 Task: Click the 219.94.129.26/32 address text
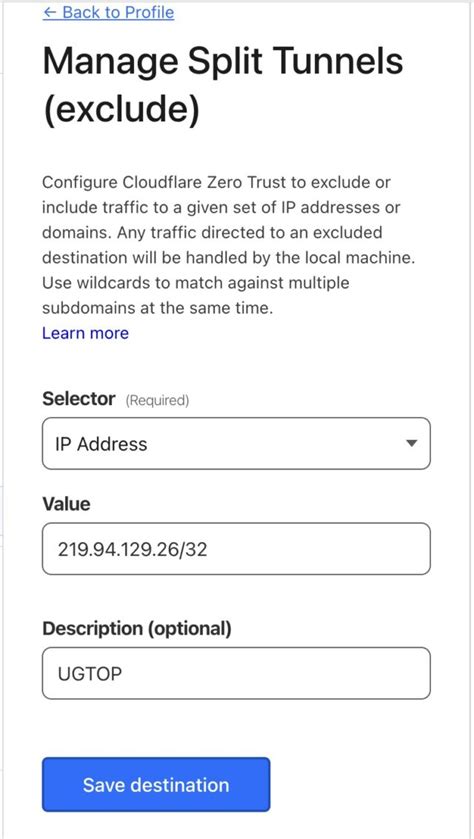pyautogui.click(x=131, y=550)
